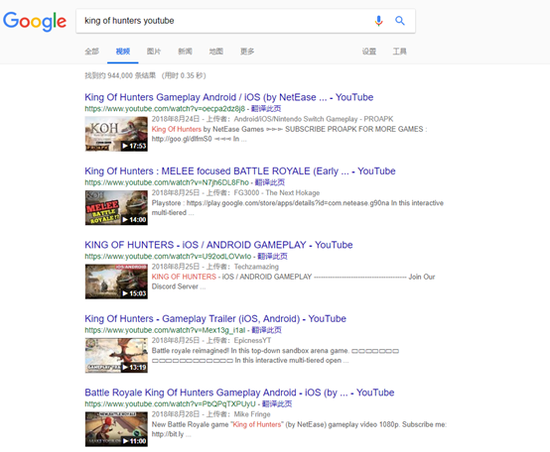
Task: Switch to the 图片 tab
Action: (154, 52)
